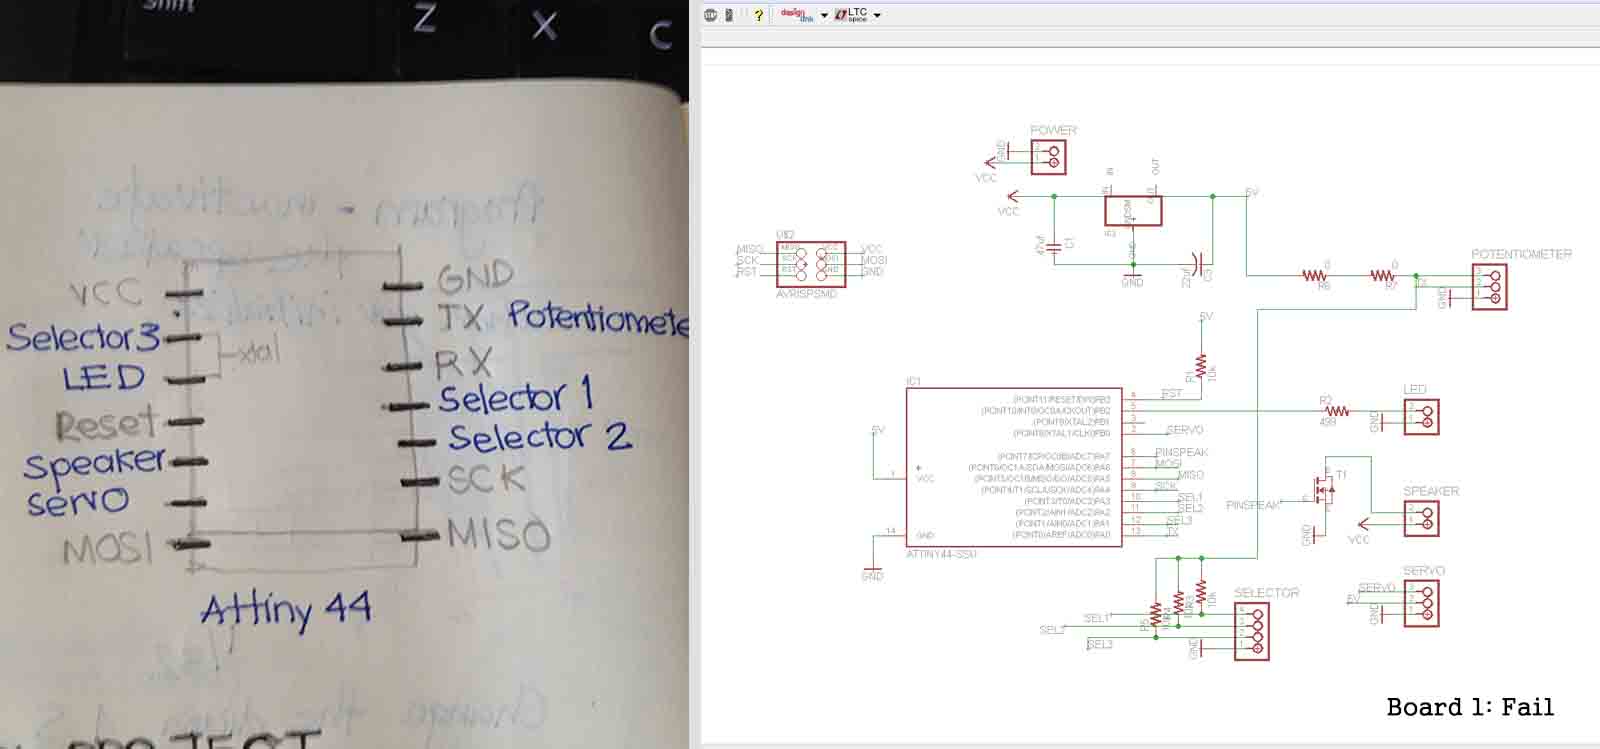Click the design link toolbar icon
The height and width of the screenshot is (749, 1600).
[x=796, y=15]
